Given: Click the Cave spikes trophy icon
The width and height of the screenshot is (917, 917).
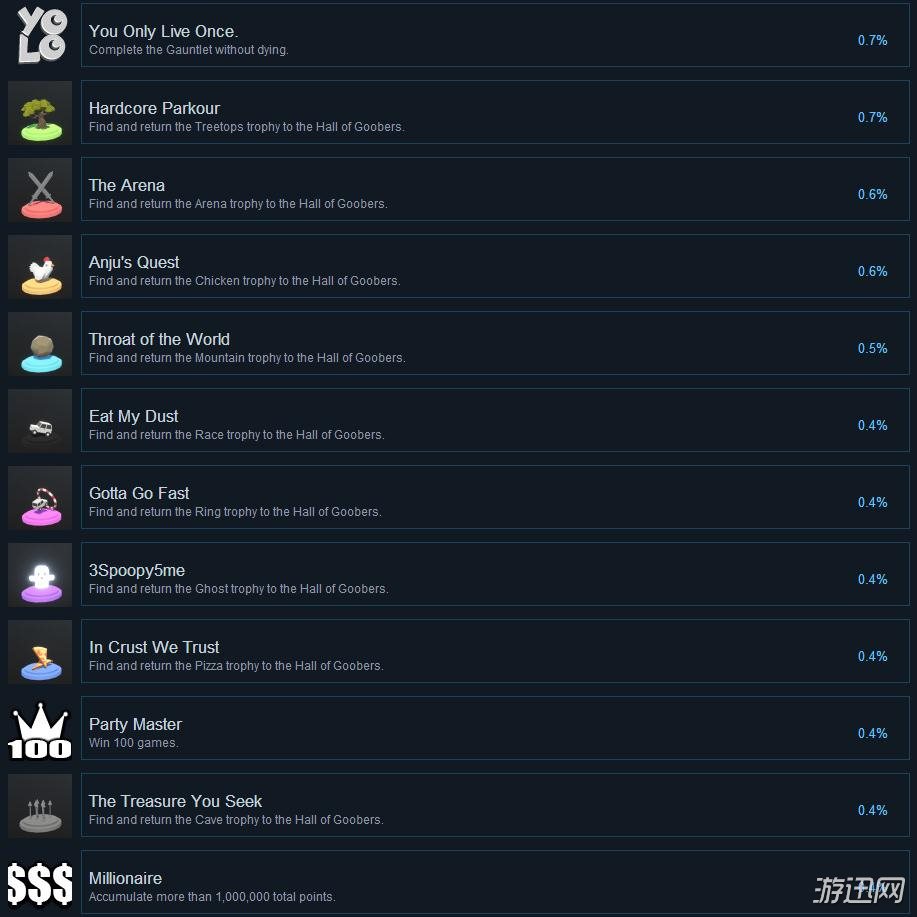Looking at the screenshot, I should click(40, 807).
